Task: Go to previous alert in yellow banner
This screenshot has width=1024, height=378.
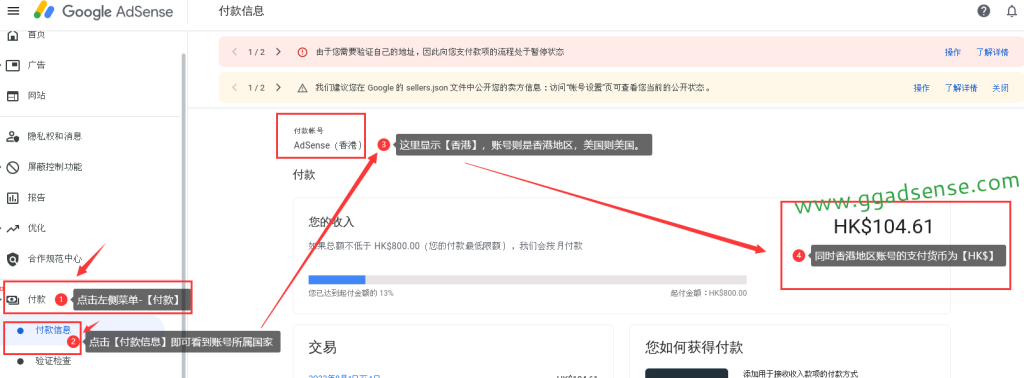Action: click(x=234, y=87)
